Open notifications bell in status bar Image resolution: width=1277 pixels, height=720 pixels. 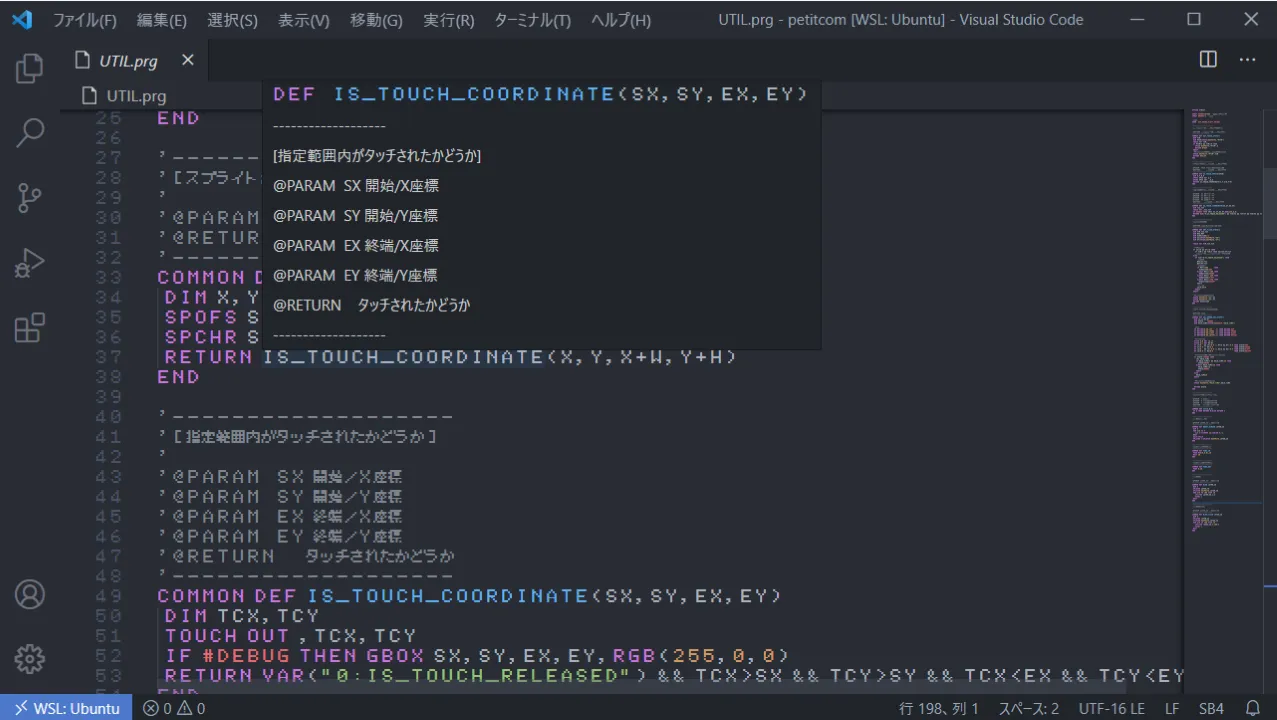[1251, 708]
